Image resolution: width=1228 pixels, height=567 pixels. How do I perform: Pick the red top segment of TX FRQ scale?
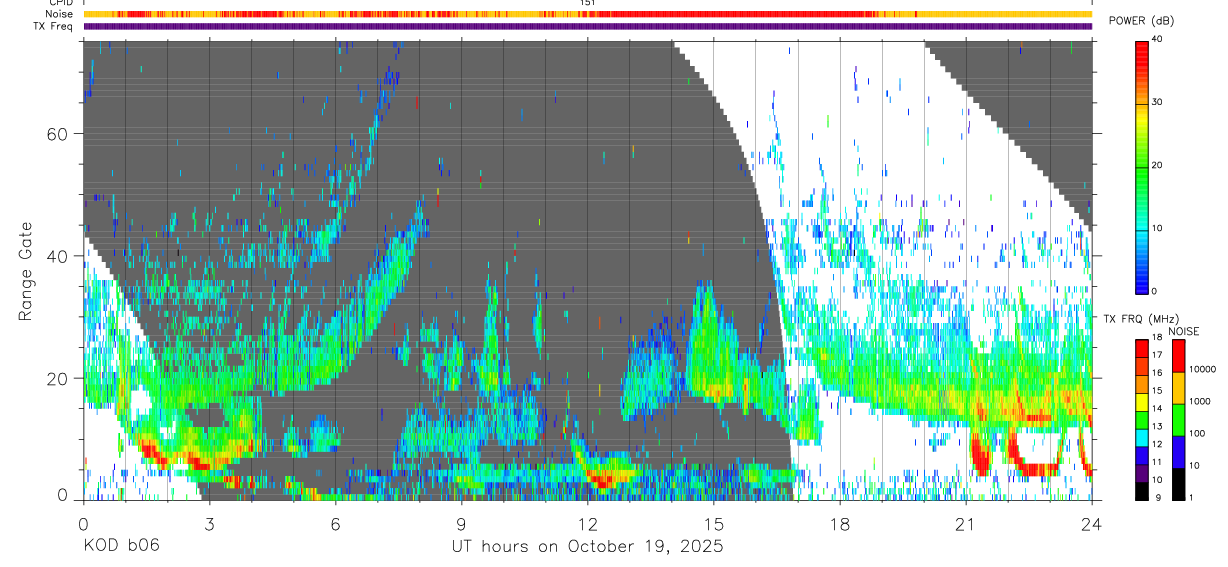pos(1142,348)
